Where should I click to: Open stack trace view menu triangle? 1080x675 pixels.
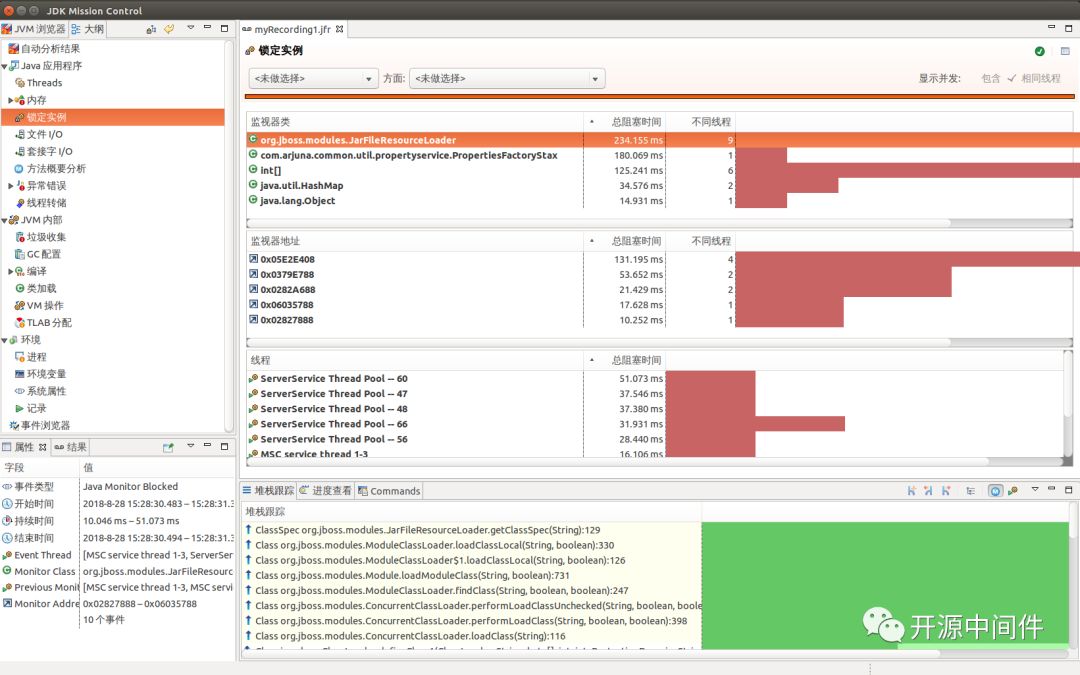tap(1035, 490)
